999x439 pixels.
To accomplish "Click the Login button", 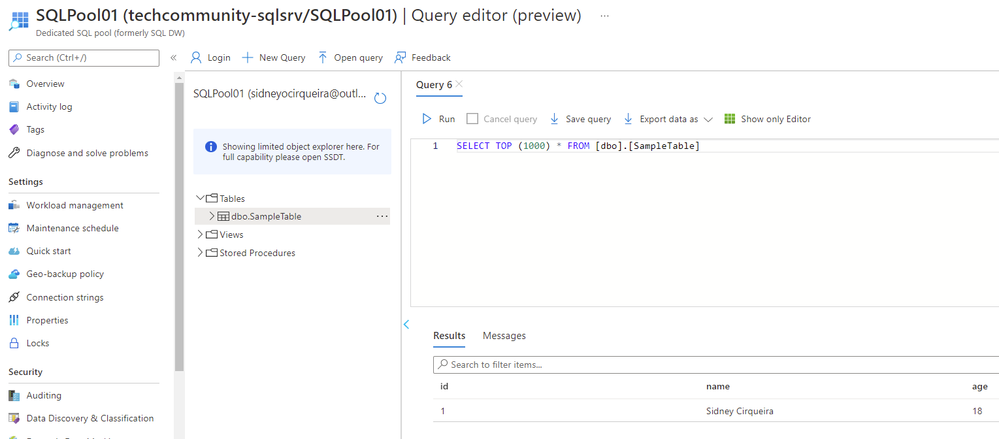I will coord(211,57).
